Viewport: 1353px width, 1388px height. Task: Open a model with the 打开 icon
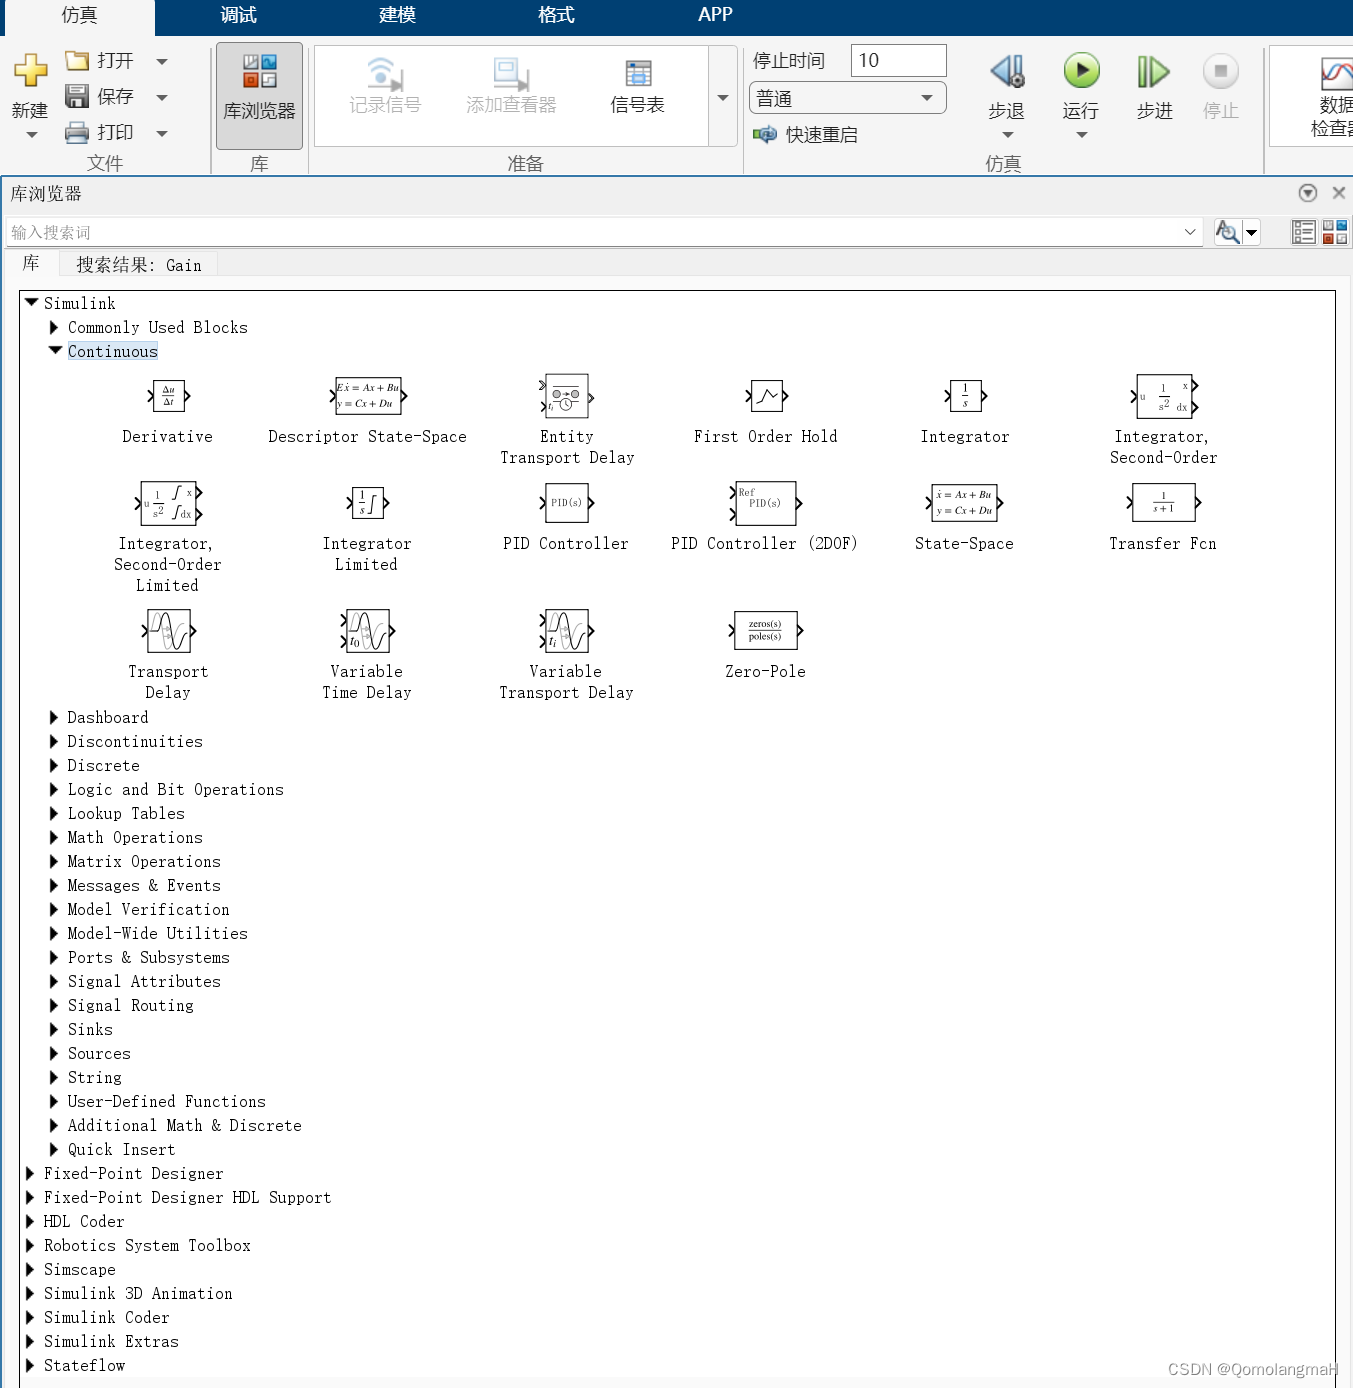click(77, 61)
